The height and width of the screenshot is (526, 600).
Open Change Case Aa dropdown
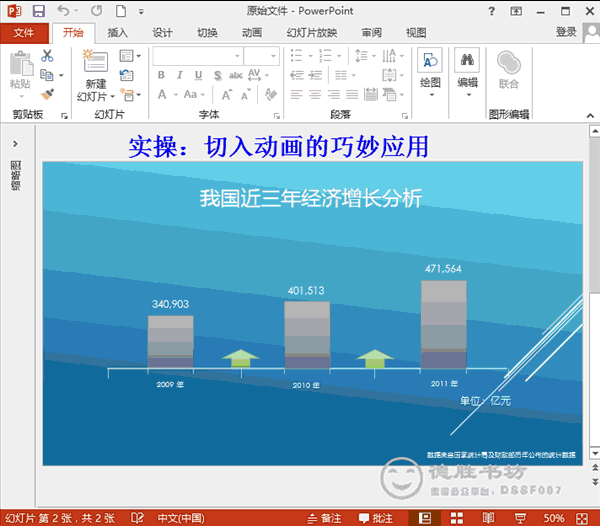pyautogui.click(x=194, y=94)
